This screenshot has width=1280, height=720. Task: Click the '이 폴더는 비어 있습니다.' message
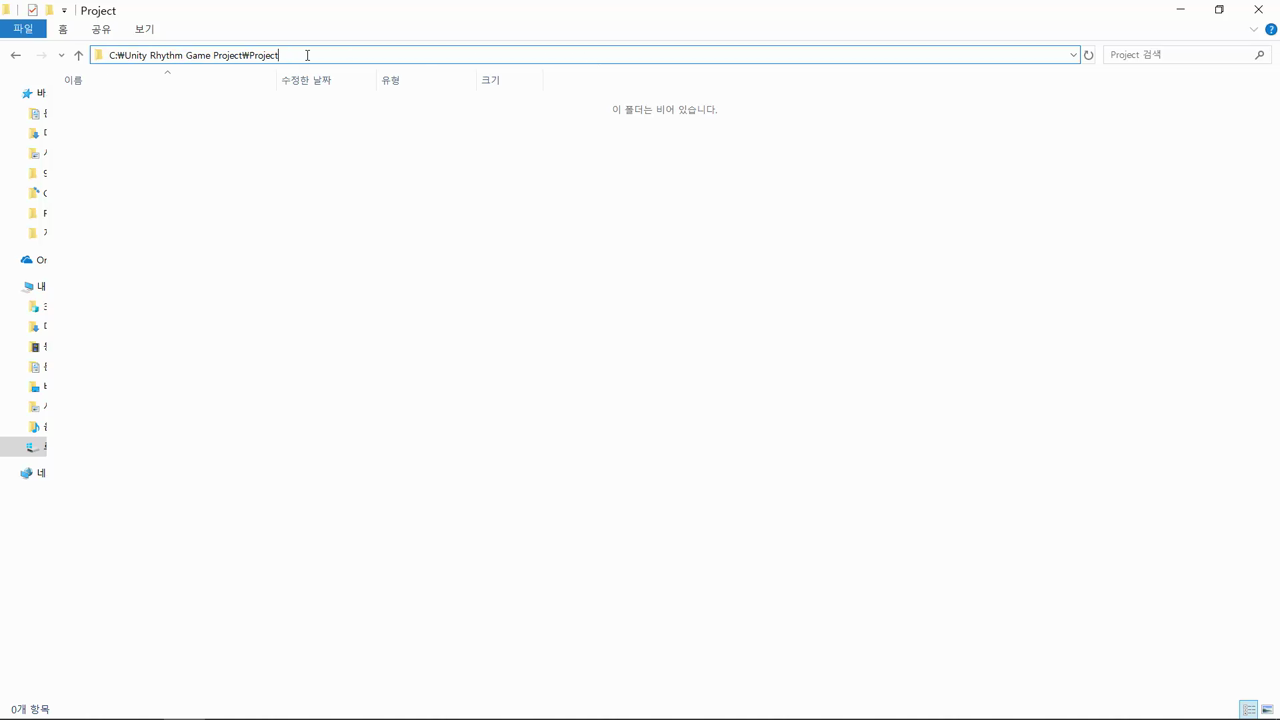[x=665, y=109]
